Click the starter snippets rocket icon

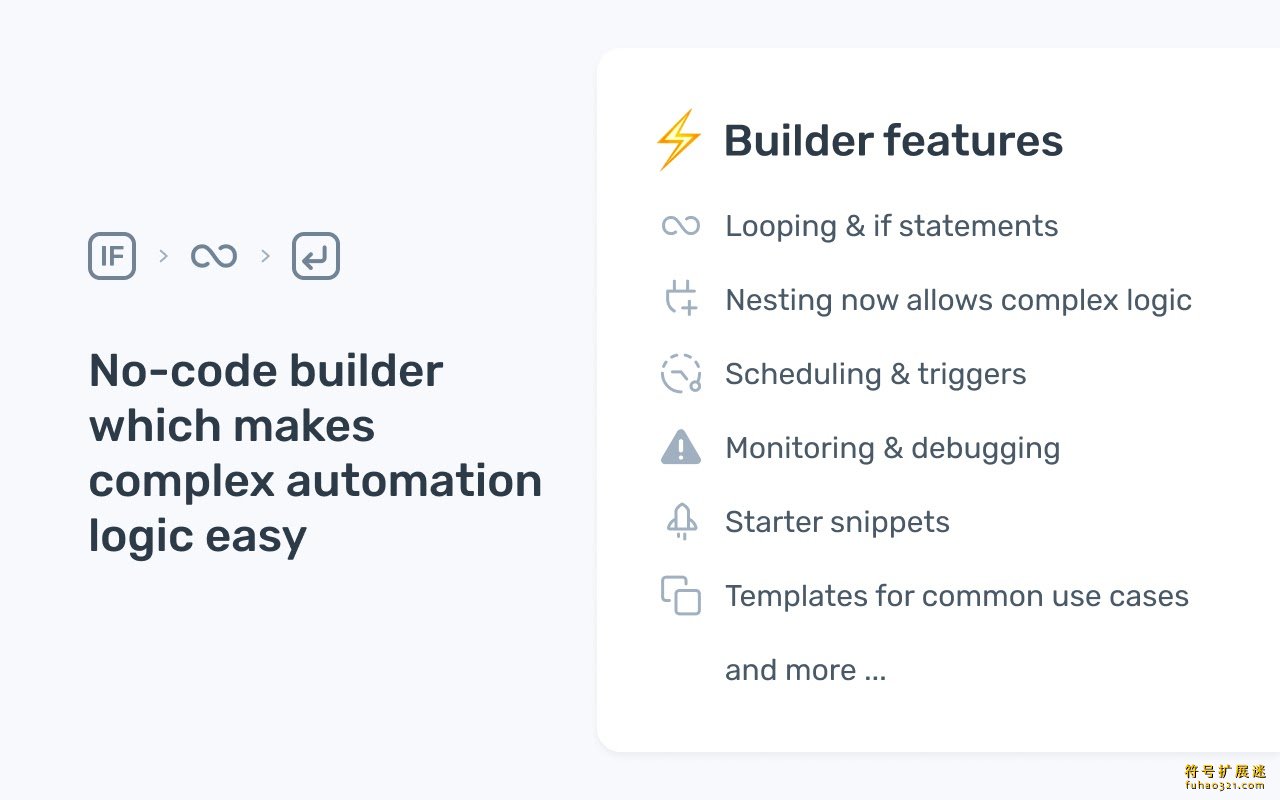pos(682,521)
